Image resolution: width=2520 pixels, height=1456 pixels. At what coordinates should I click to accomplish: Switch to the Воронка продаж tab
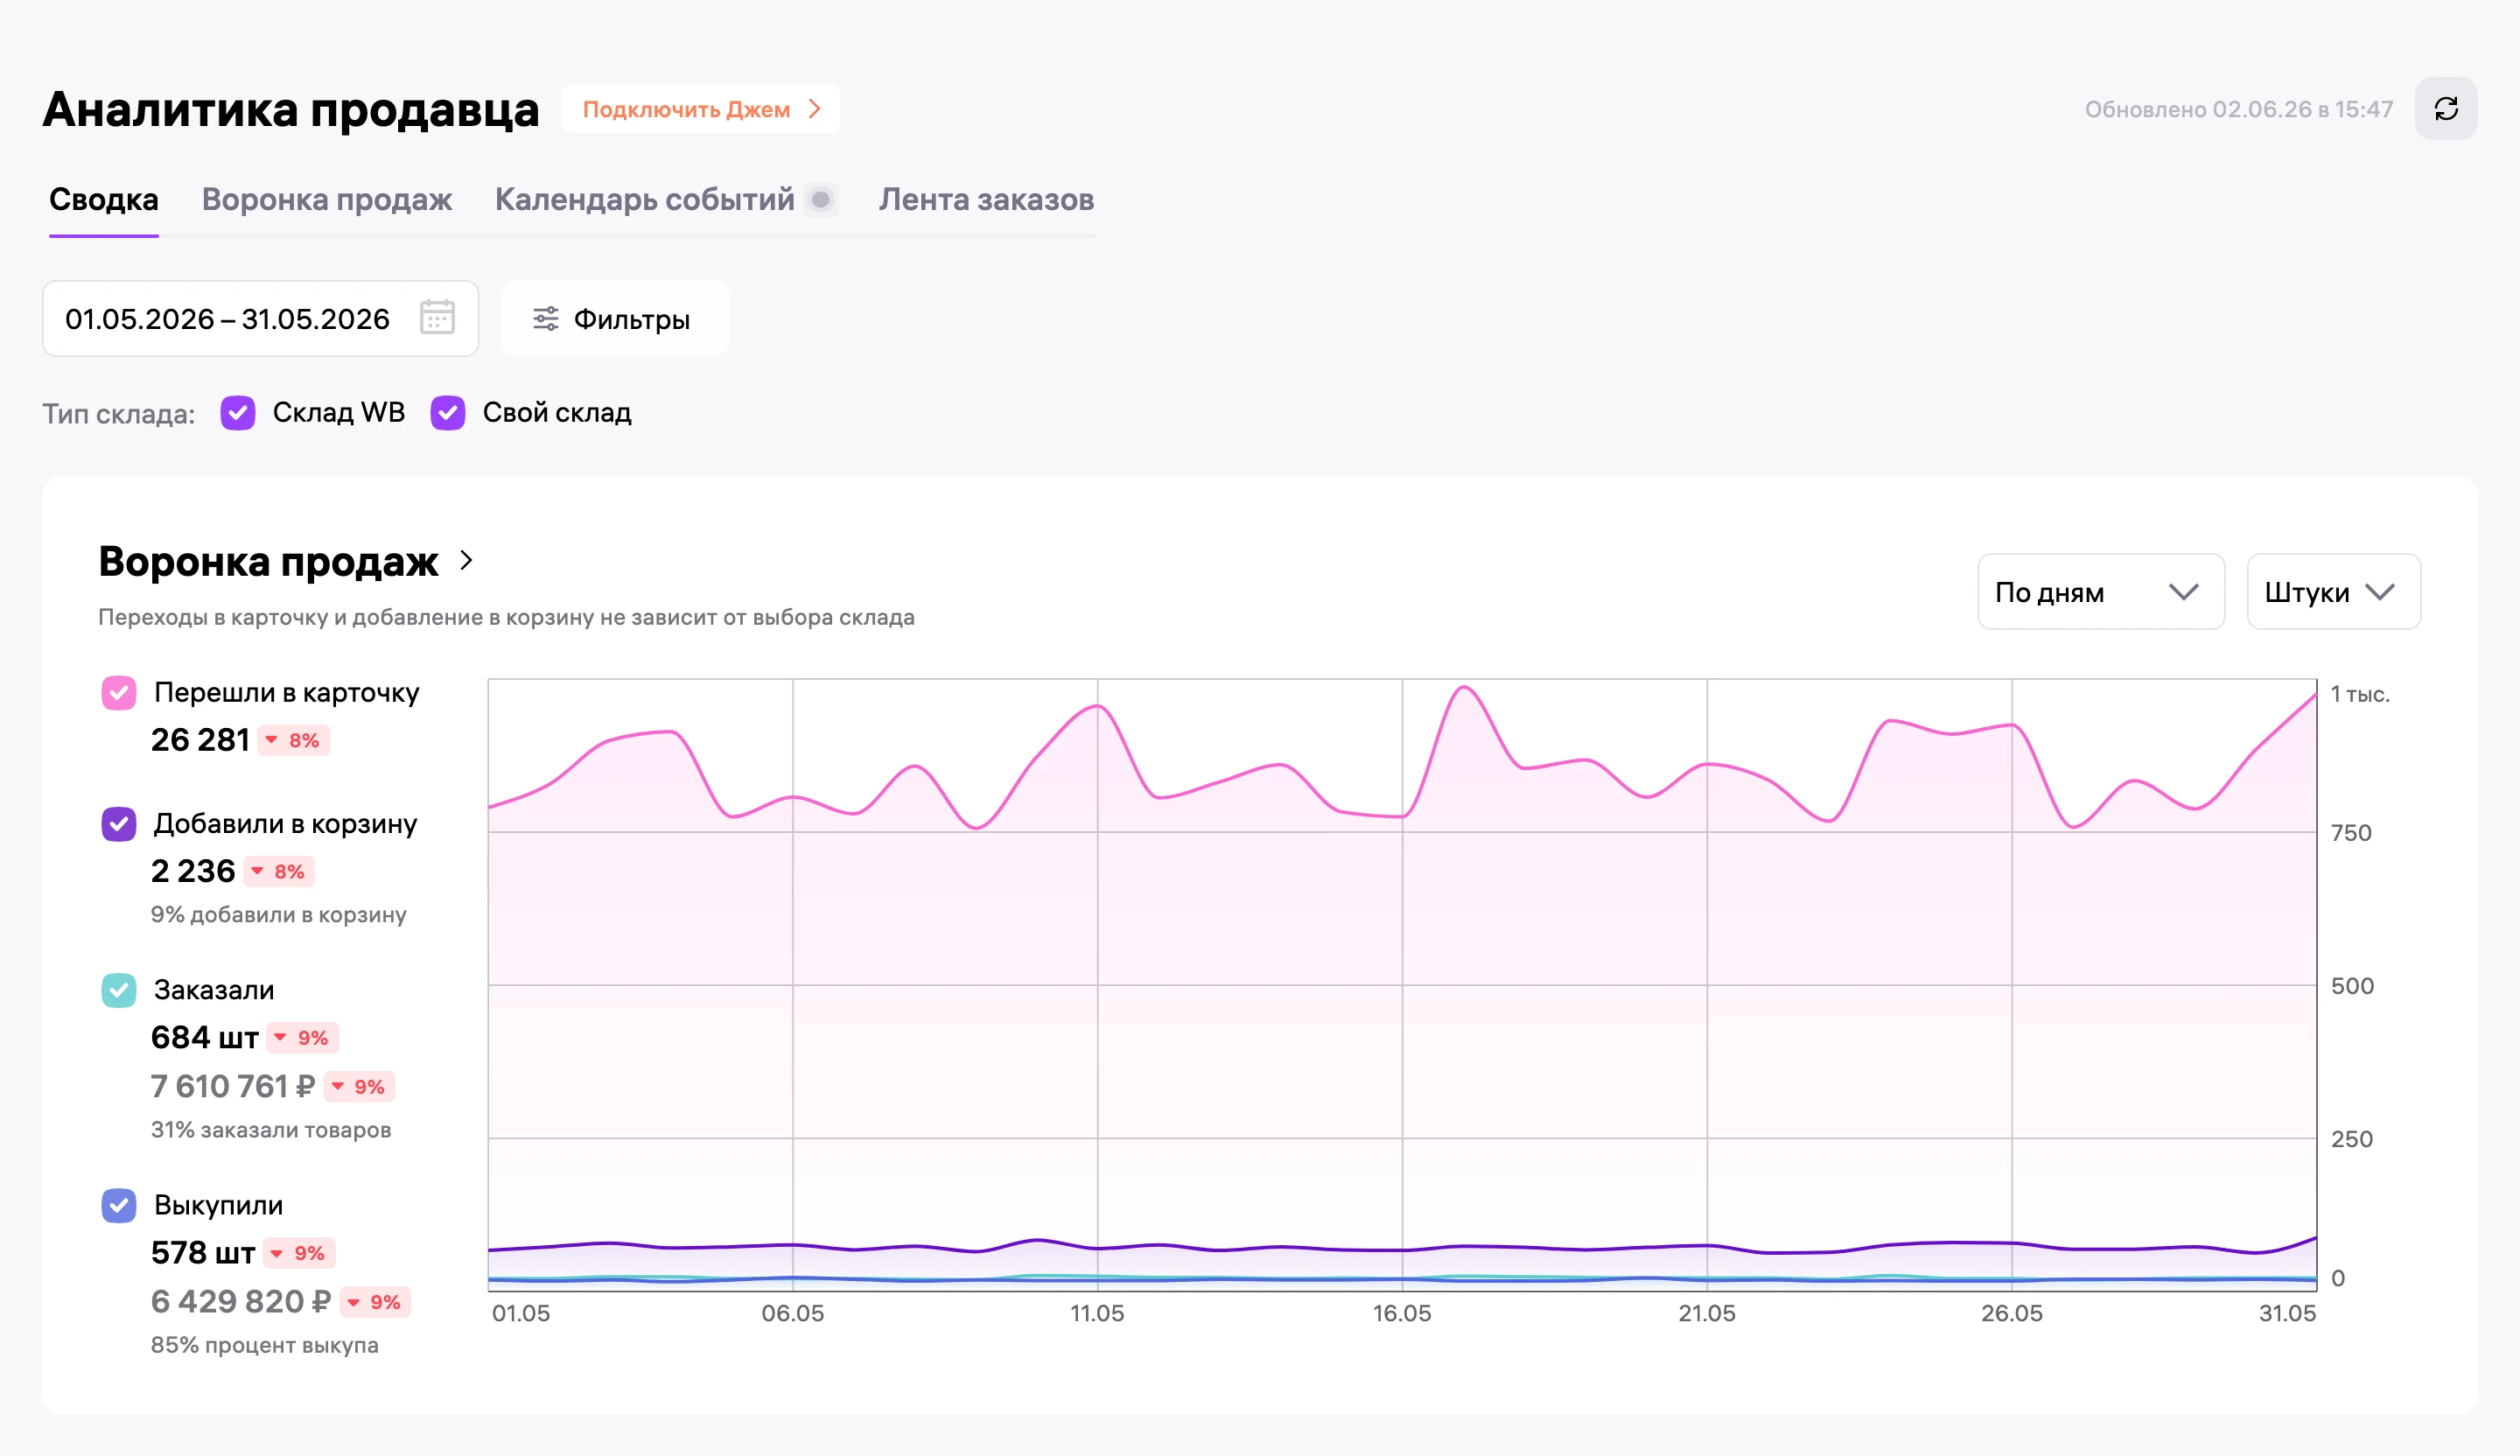pos(327,200)
